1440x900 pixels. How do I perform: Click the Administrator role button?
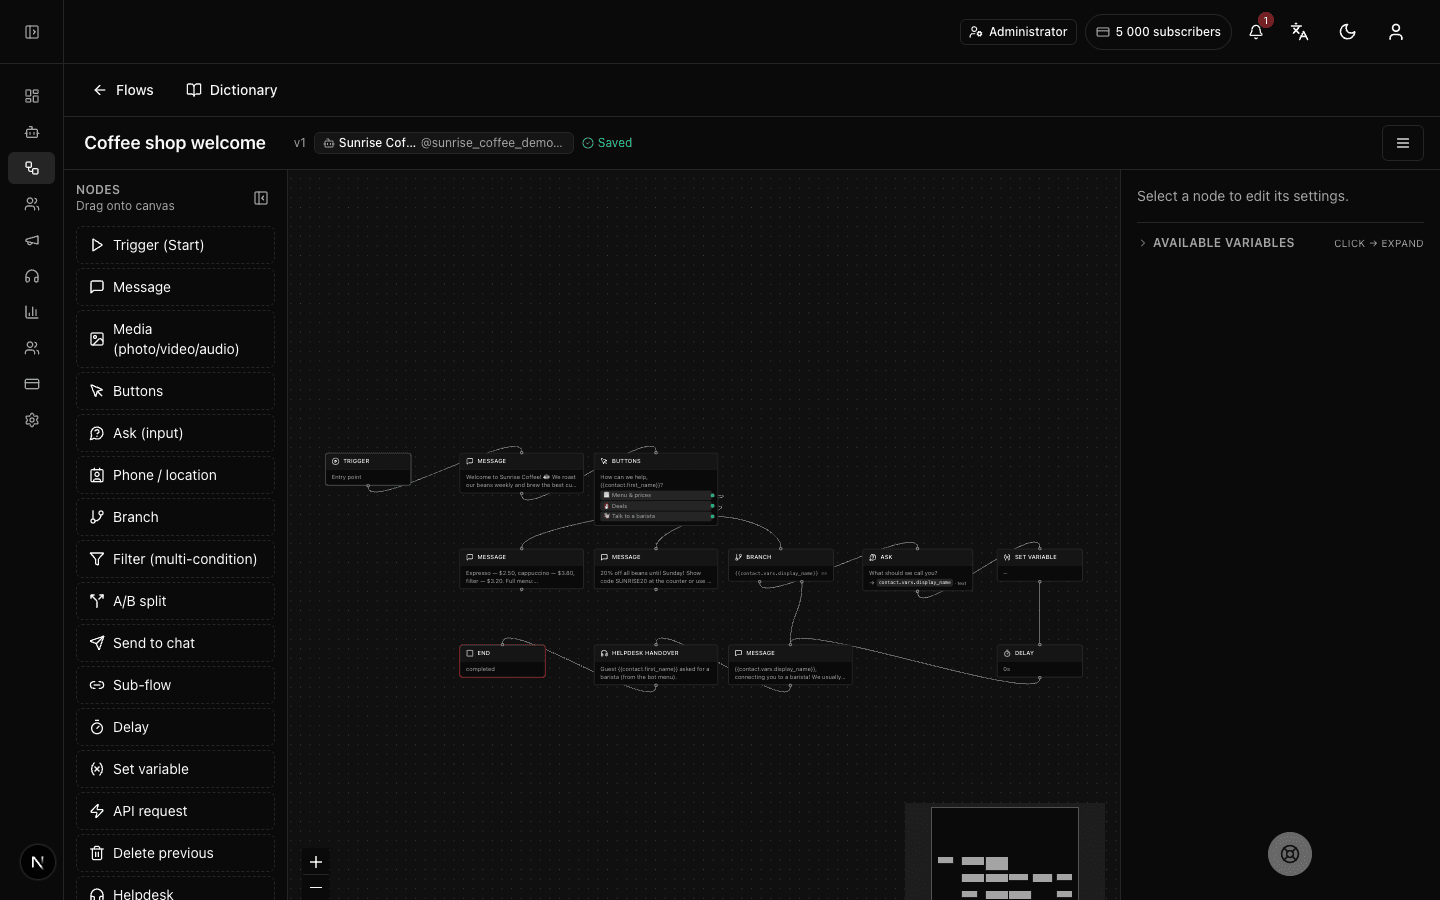pyautogui.click(x=1018, y=32)
